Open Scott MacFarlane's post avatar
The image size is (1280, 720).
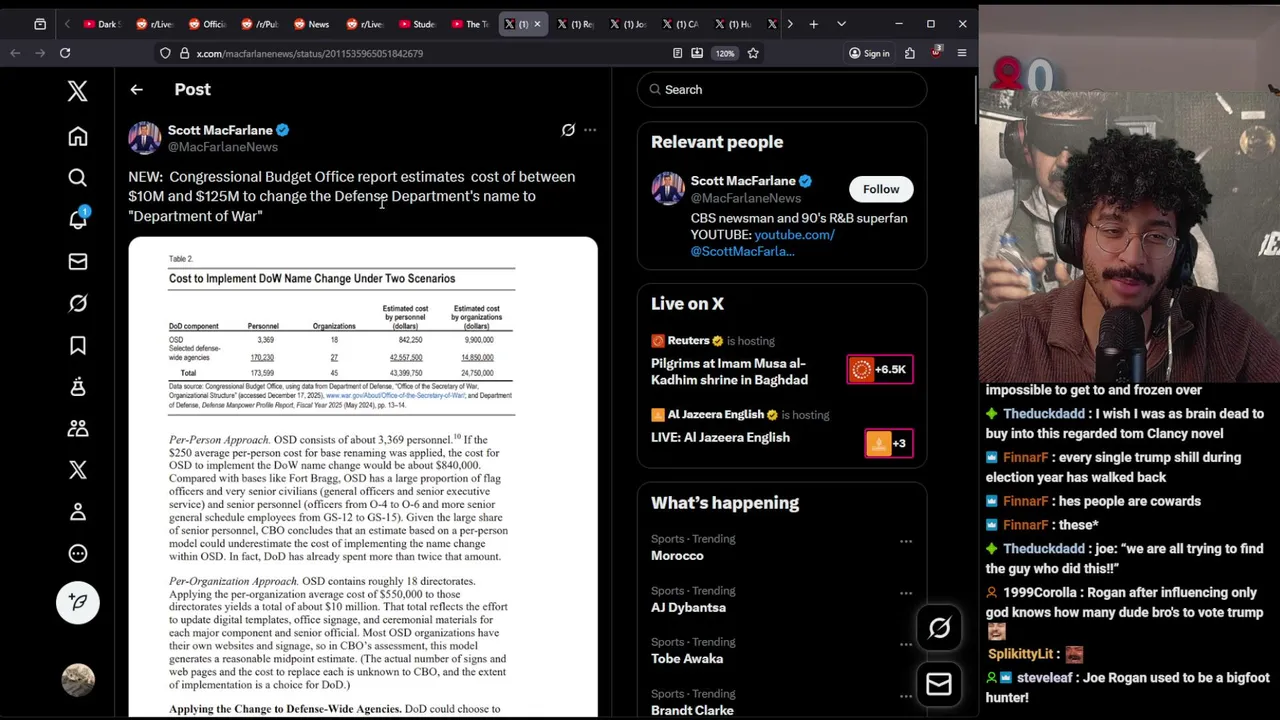[144, 138]
